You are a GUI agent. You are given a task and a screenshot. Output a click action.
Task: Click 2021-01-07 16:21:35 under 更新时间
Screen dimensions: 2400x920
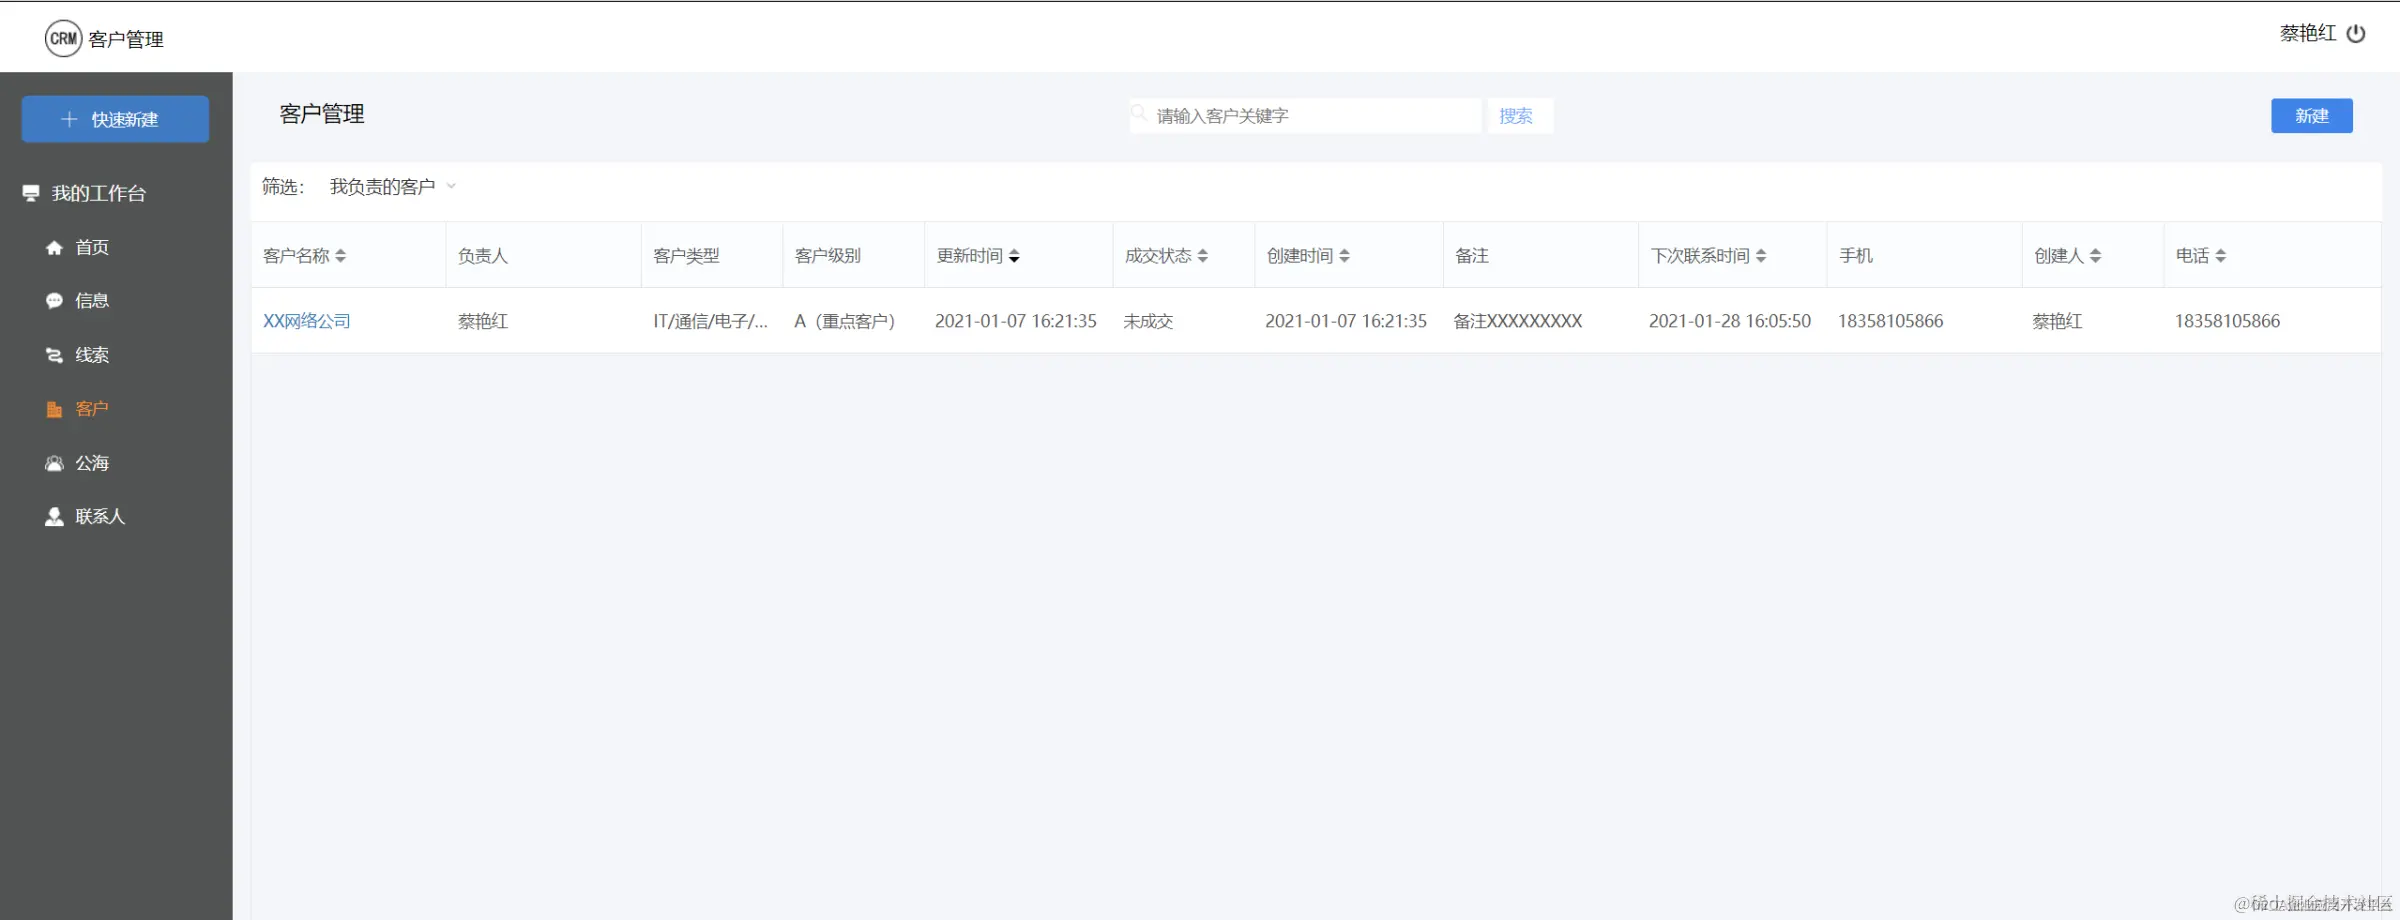click(x=1016, y=321)
